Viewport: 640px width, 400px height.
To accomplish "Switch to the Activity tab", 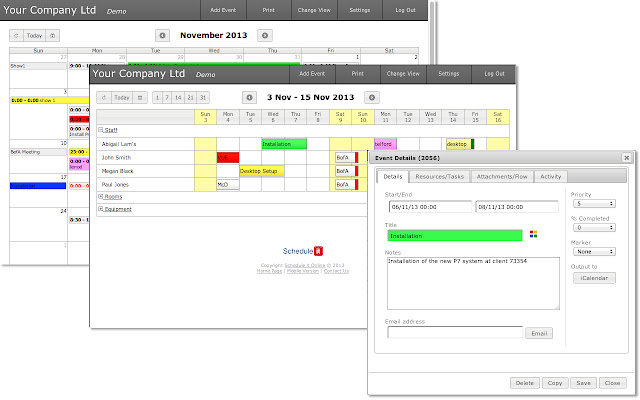I will 551,176.
